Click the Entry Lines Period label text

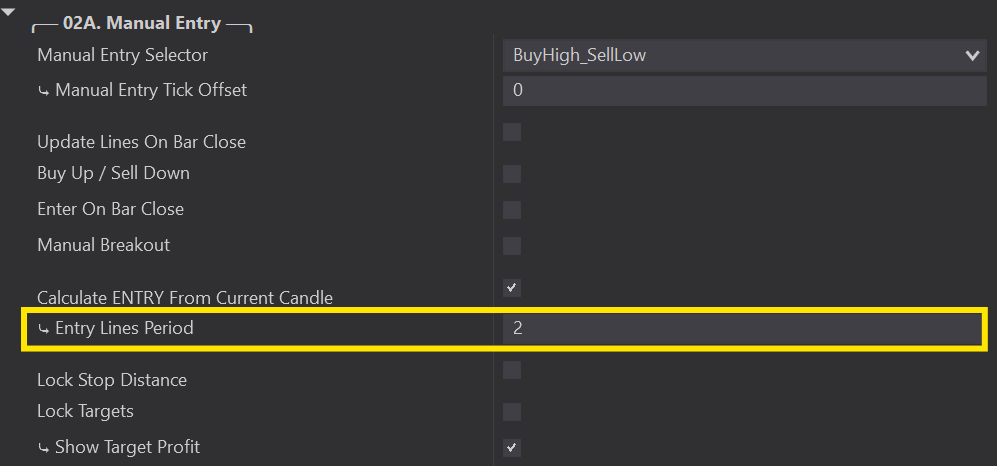124,328
